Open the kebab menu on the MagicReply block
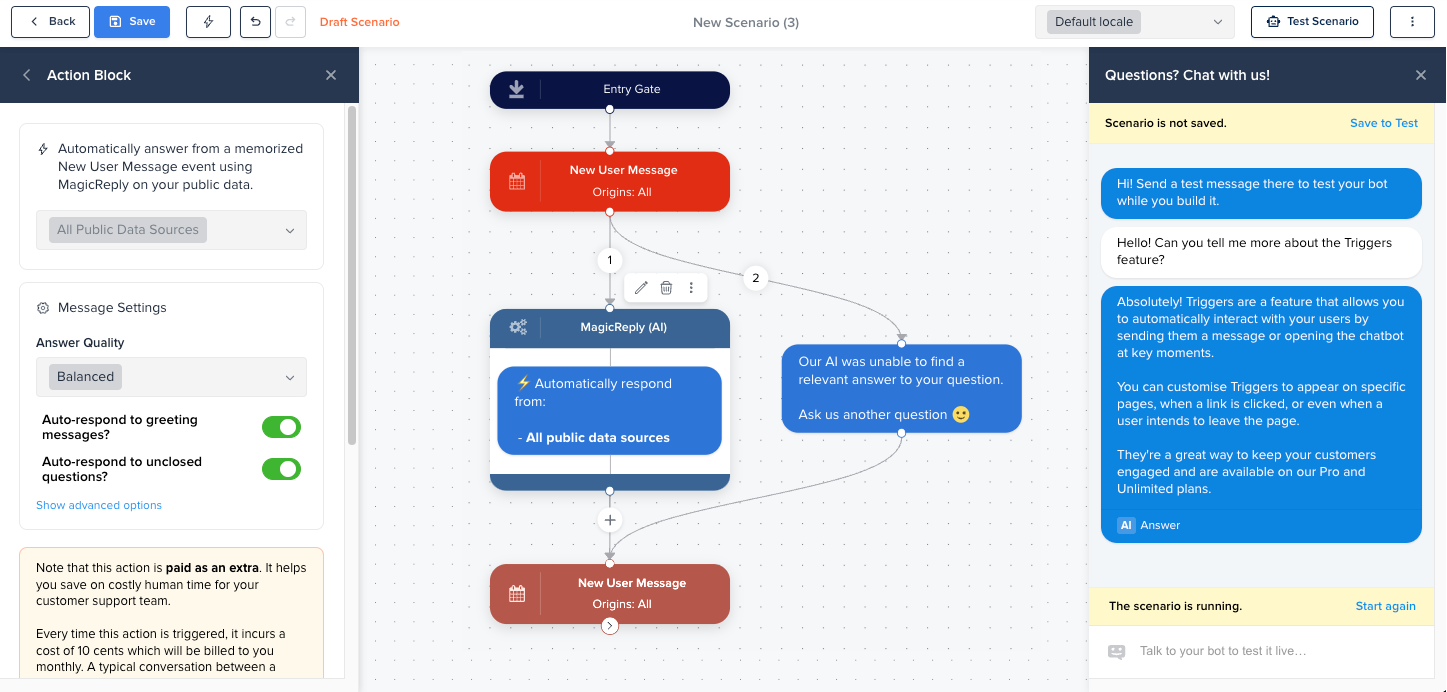 [x=691, y=287]
